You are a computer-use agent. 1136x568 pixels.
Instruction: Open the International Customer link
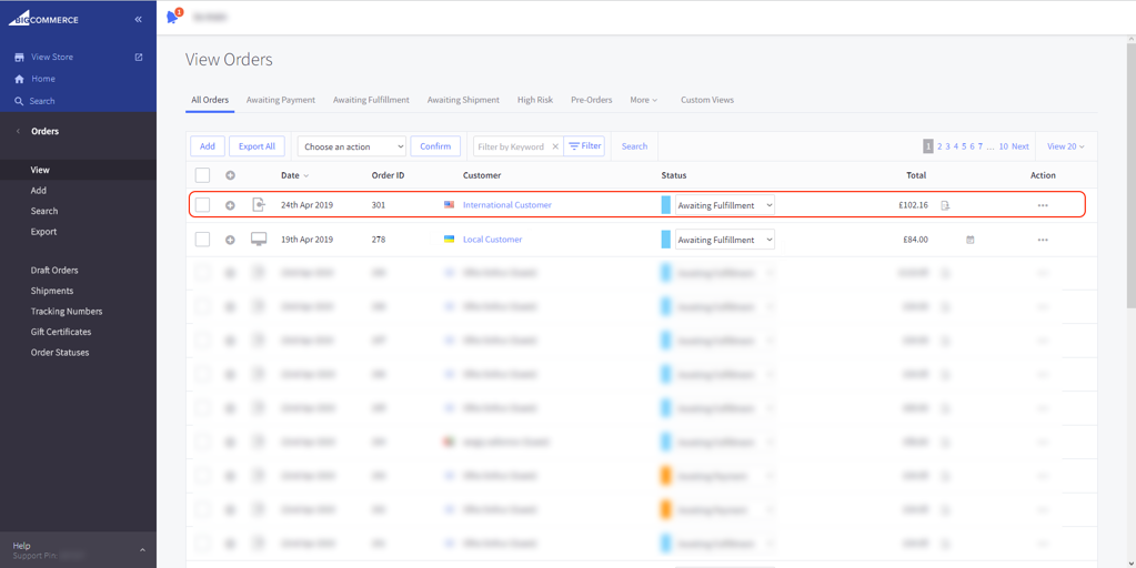click(507, 205)
